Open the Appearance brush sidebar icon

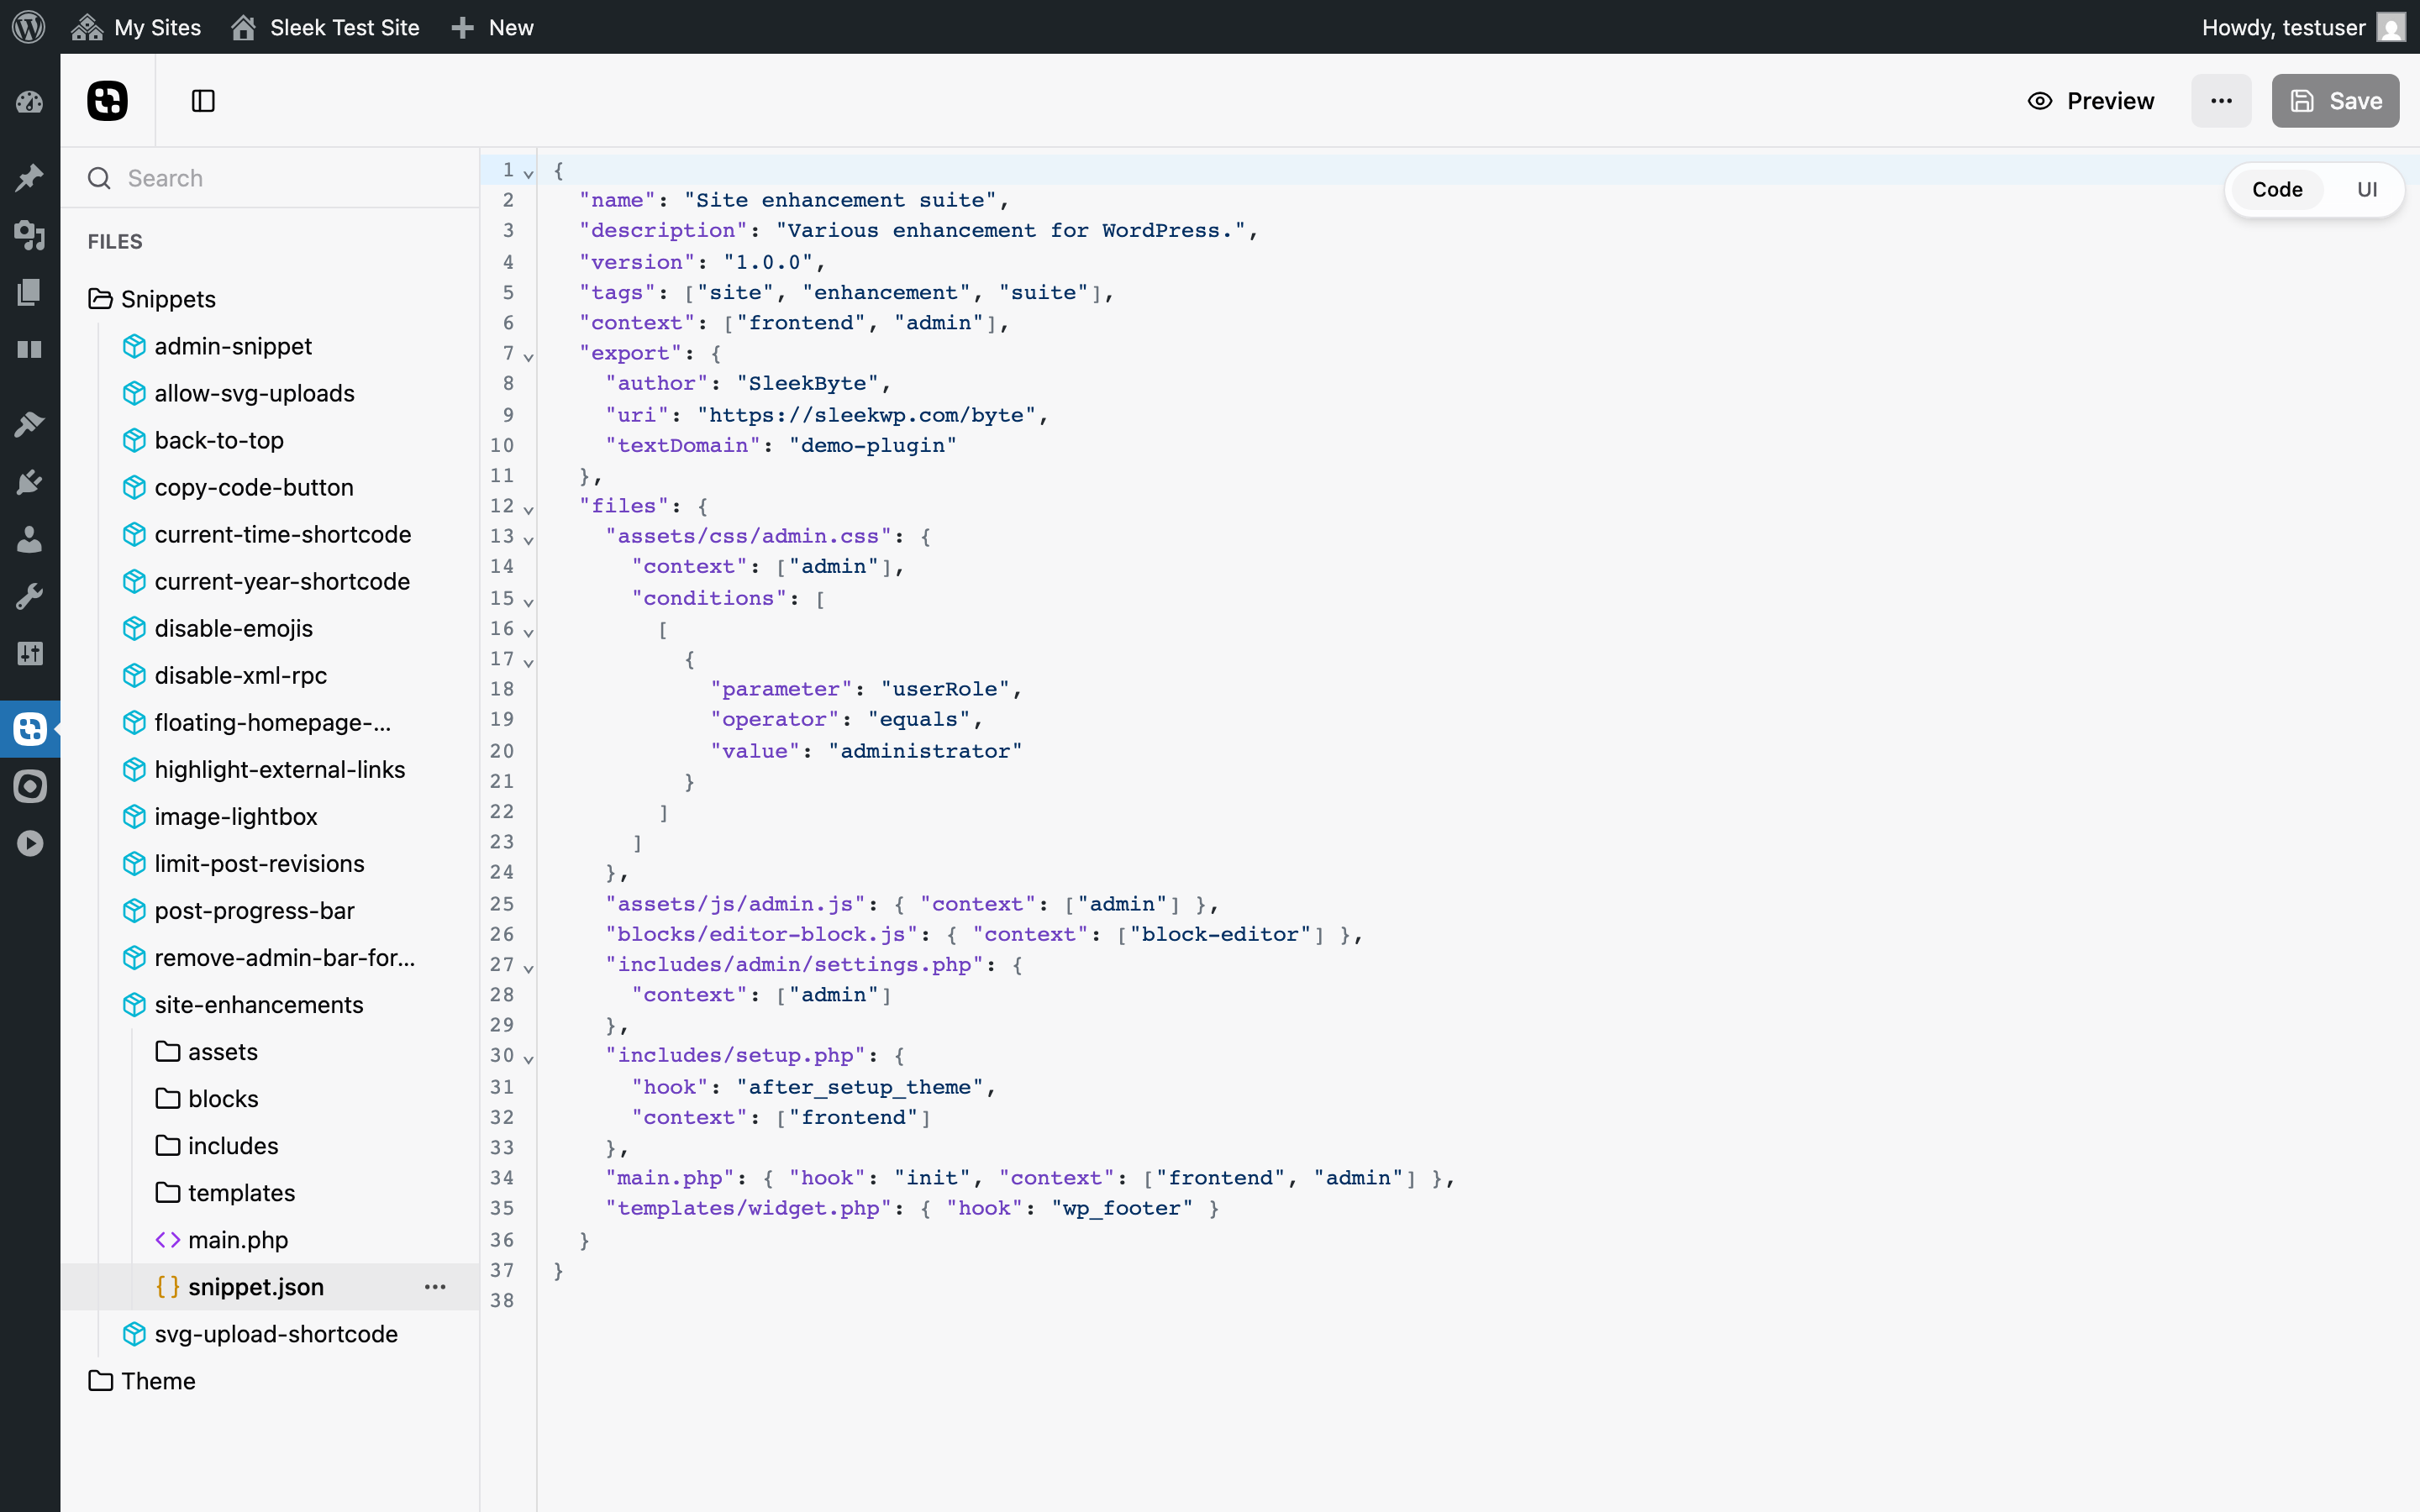29,424
